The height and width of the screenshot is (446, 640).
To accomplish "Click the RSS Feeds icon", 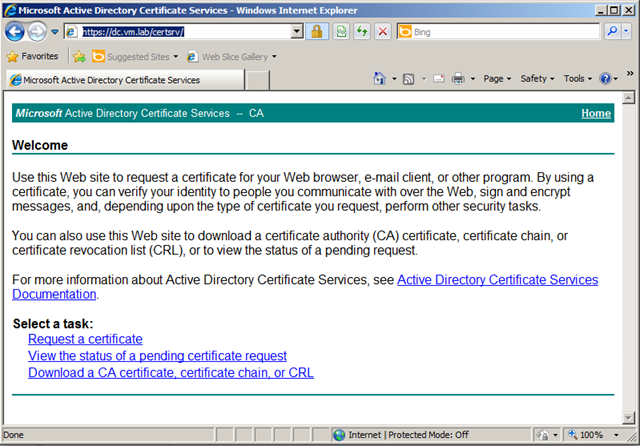I will tap(409, 79).
